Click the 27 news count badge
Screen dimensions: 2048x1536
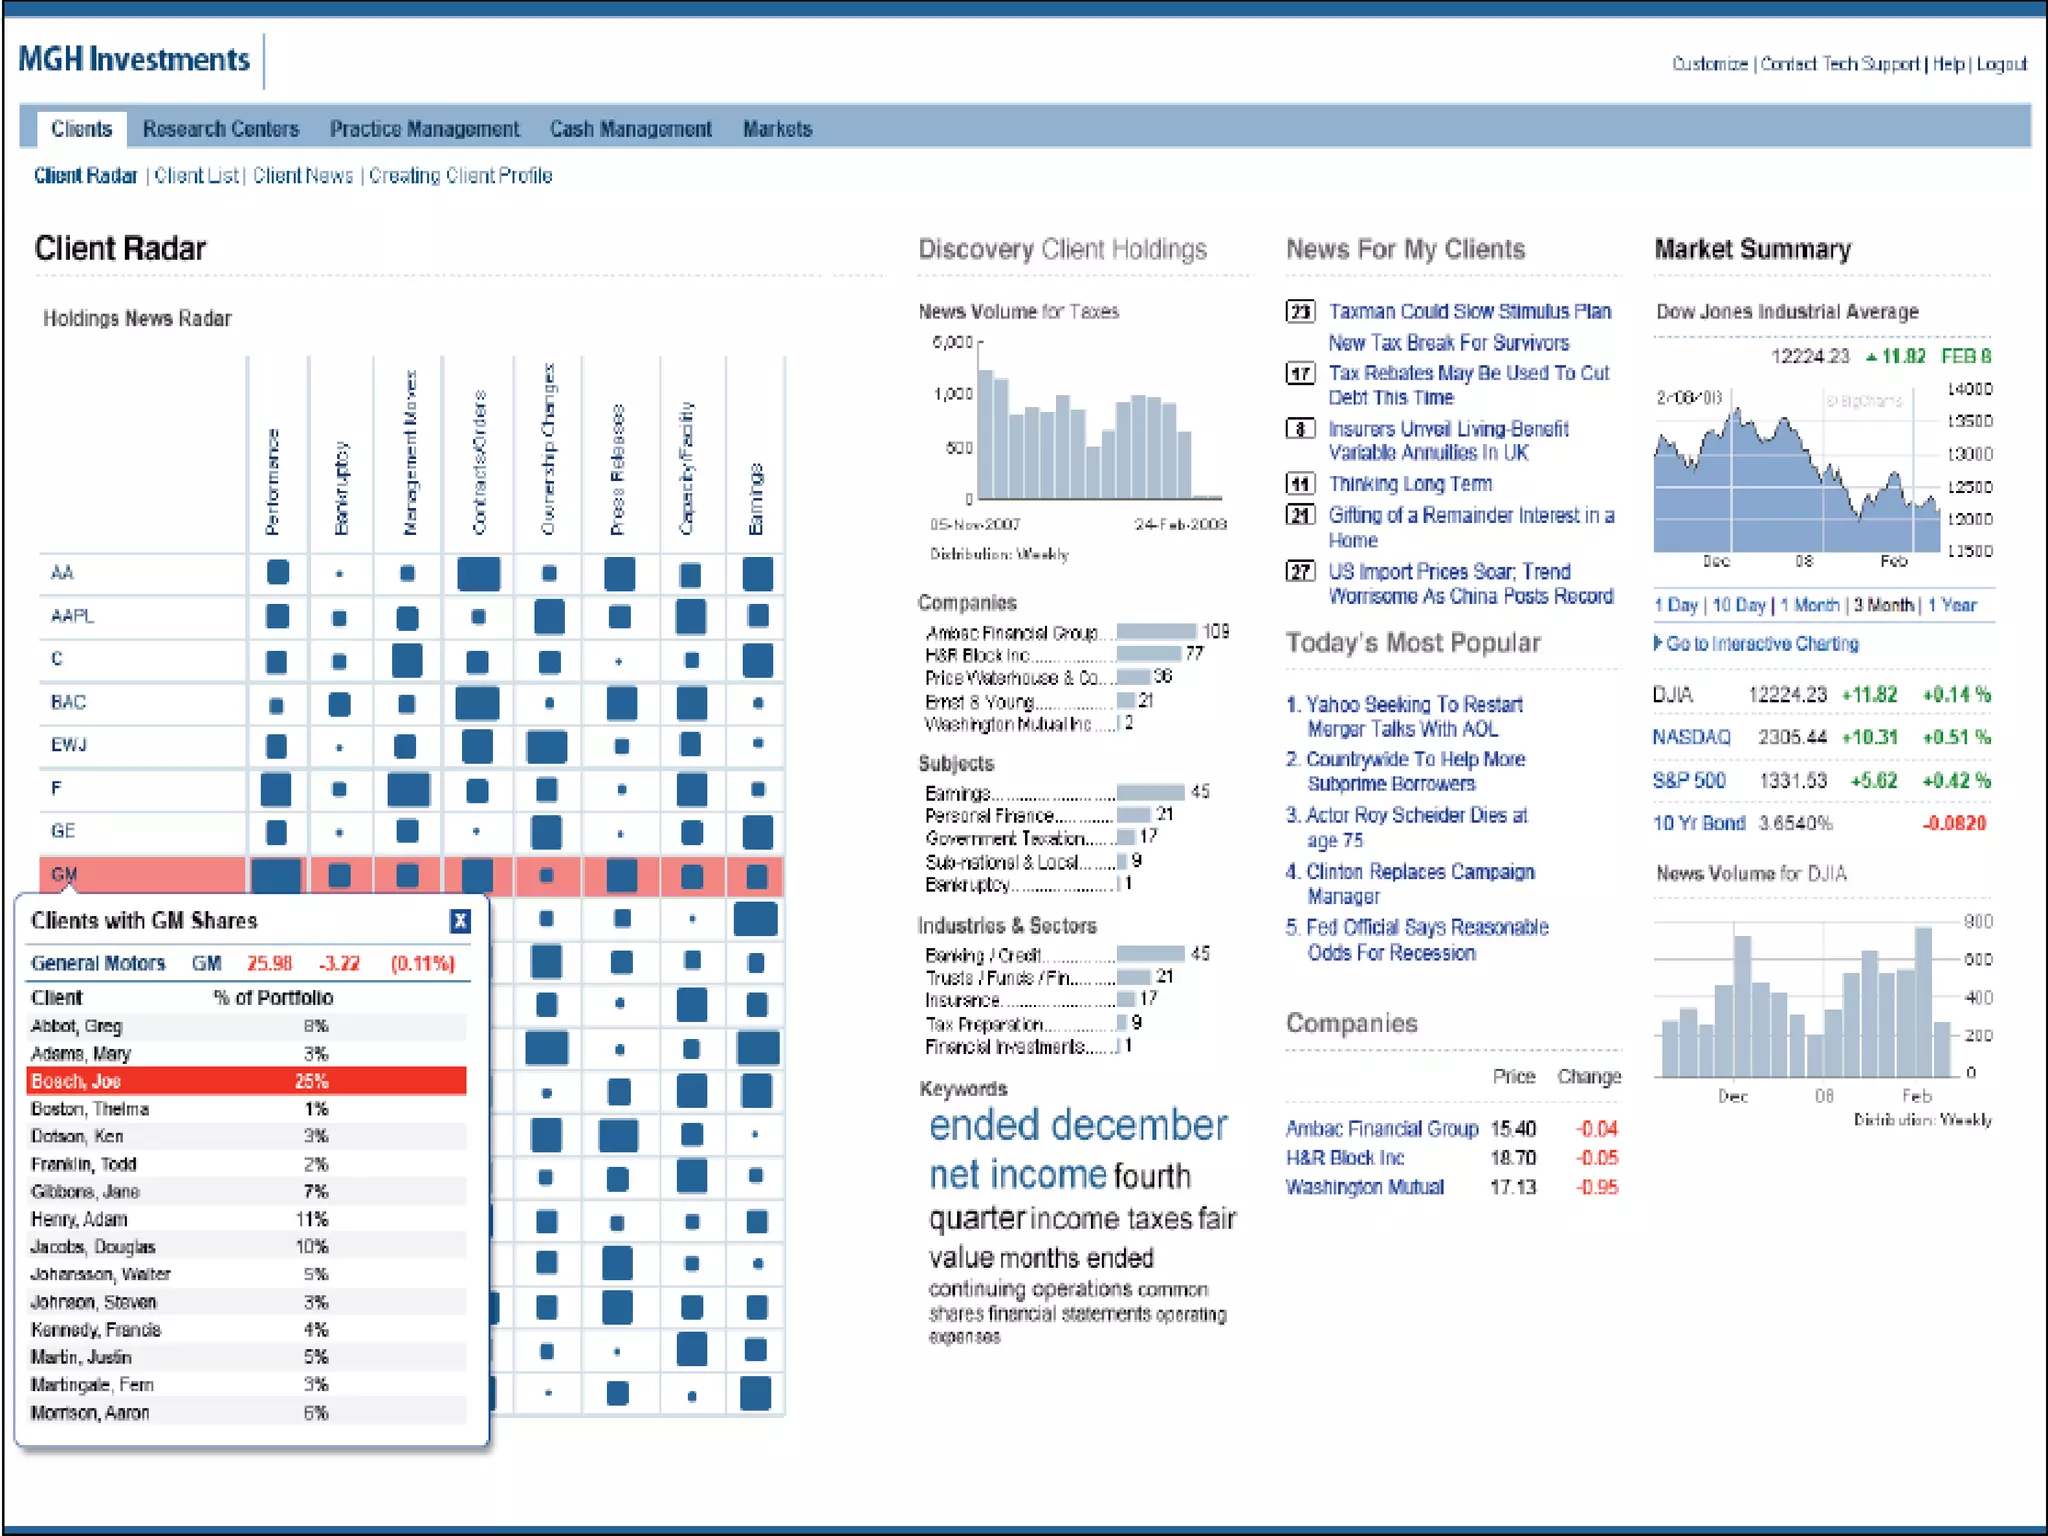point(1299,572)
